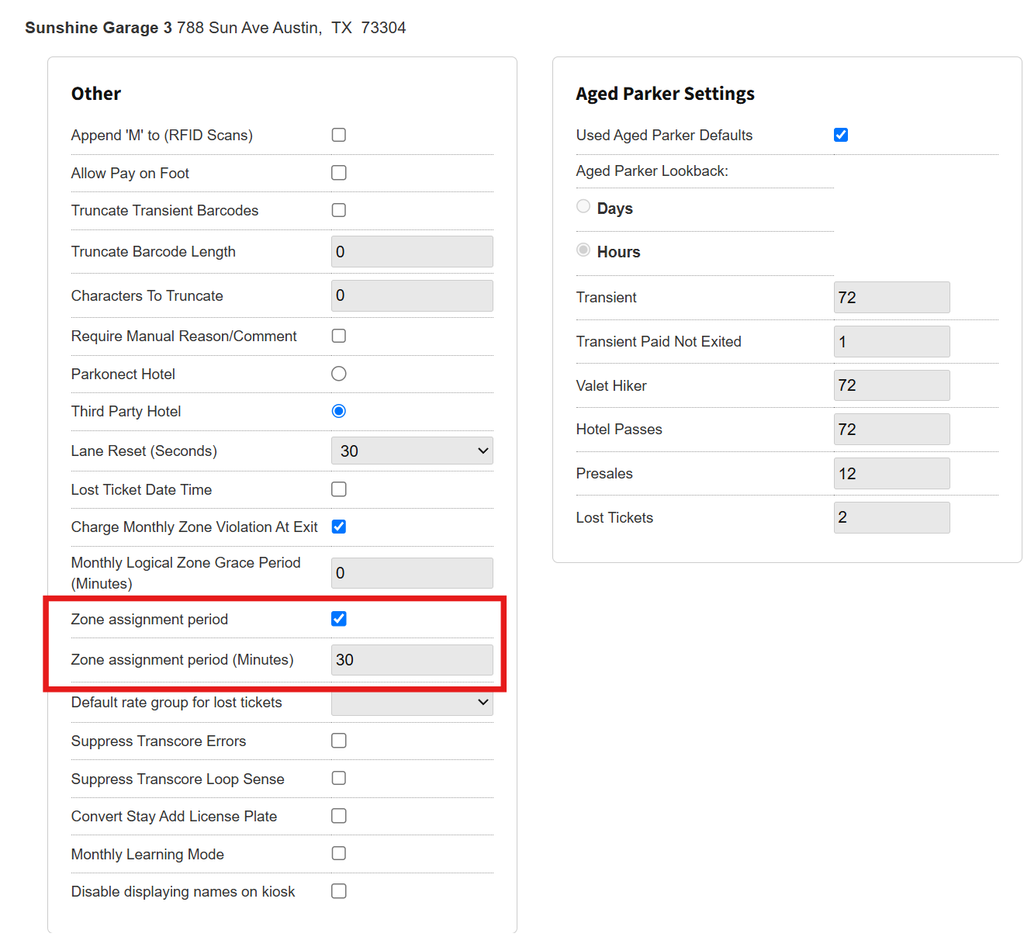Enable Append 'M' to (RFID Scans) checkbox
This screenshot has width=1024, height=936.
(x=338, y=135)
